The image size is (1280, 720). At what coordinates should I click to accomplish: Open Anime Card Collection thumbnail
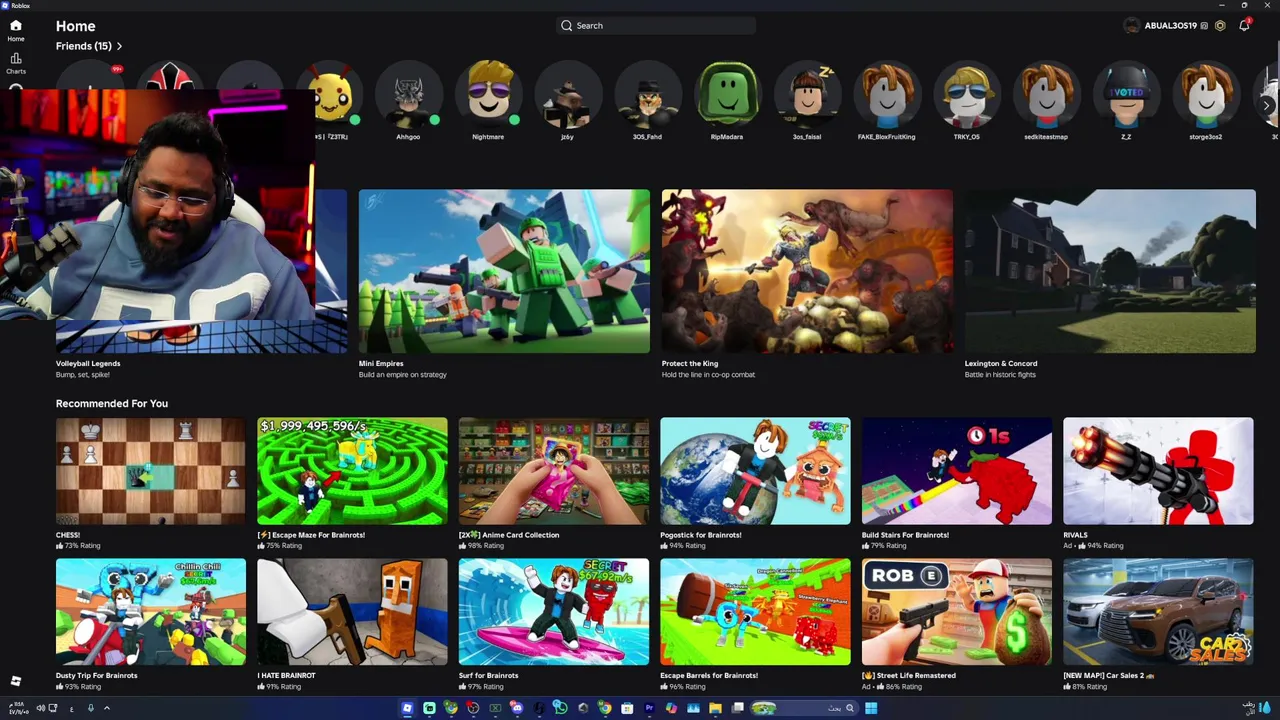pos(554,471)
